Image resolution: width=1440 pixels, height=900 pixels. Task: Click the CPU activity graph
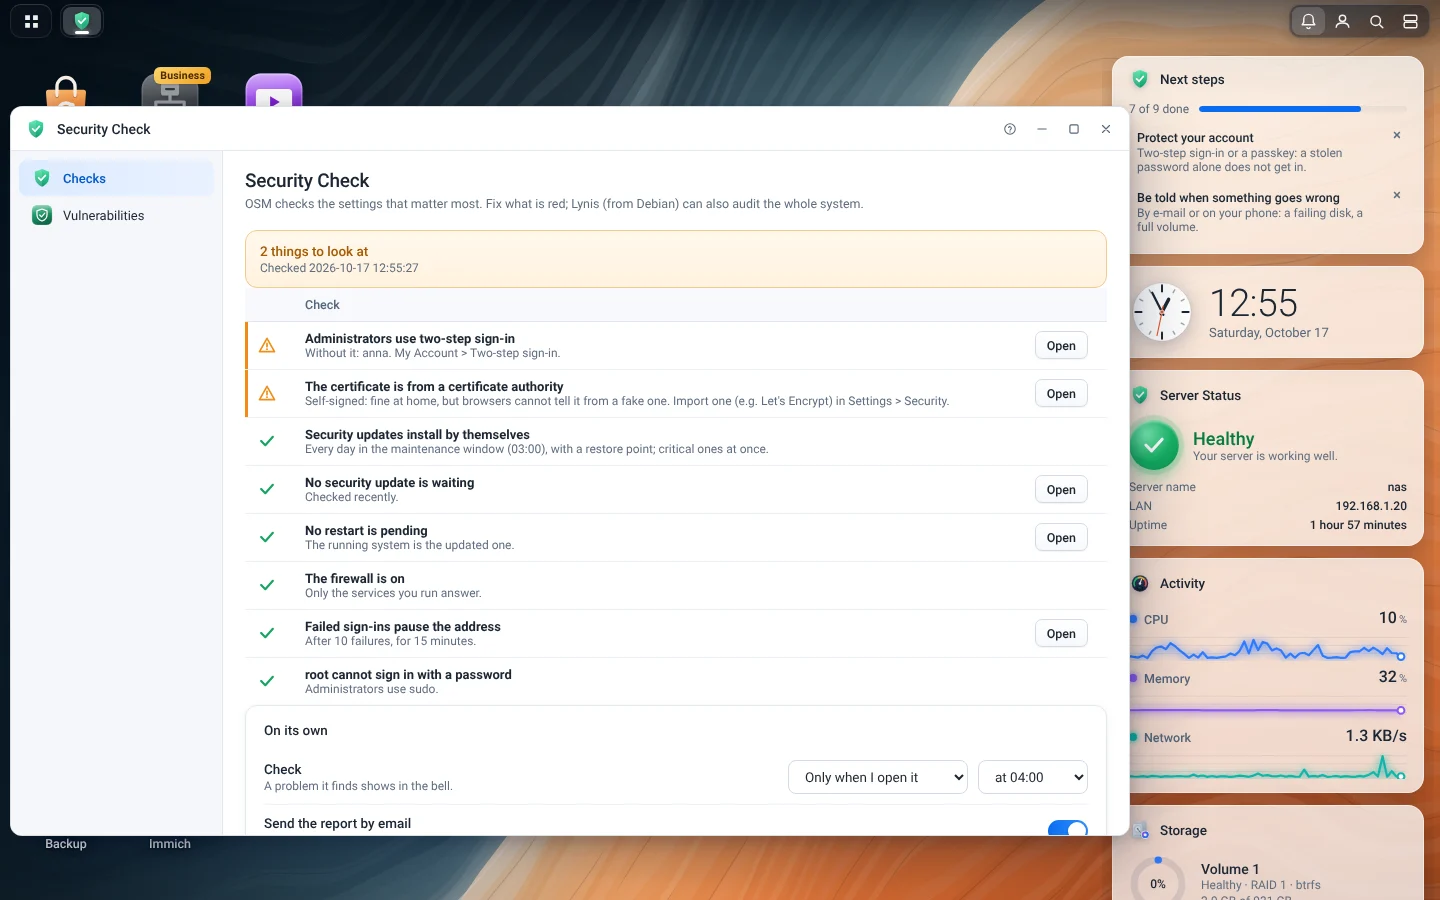(x=1268, y=650)
